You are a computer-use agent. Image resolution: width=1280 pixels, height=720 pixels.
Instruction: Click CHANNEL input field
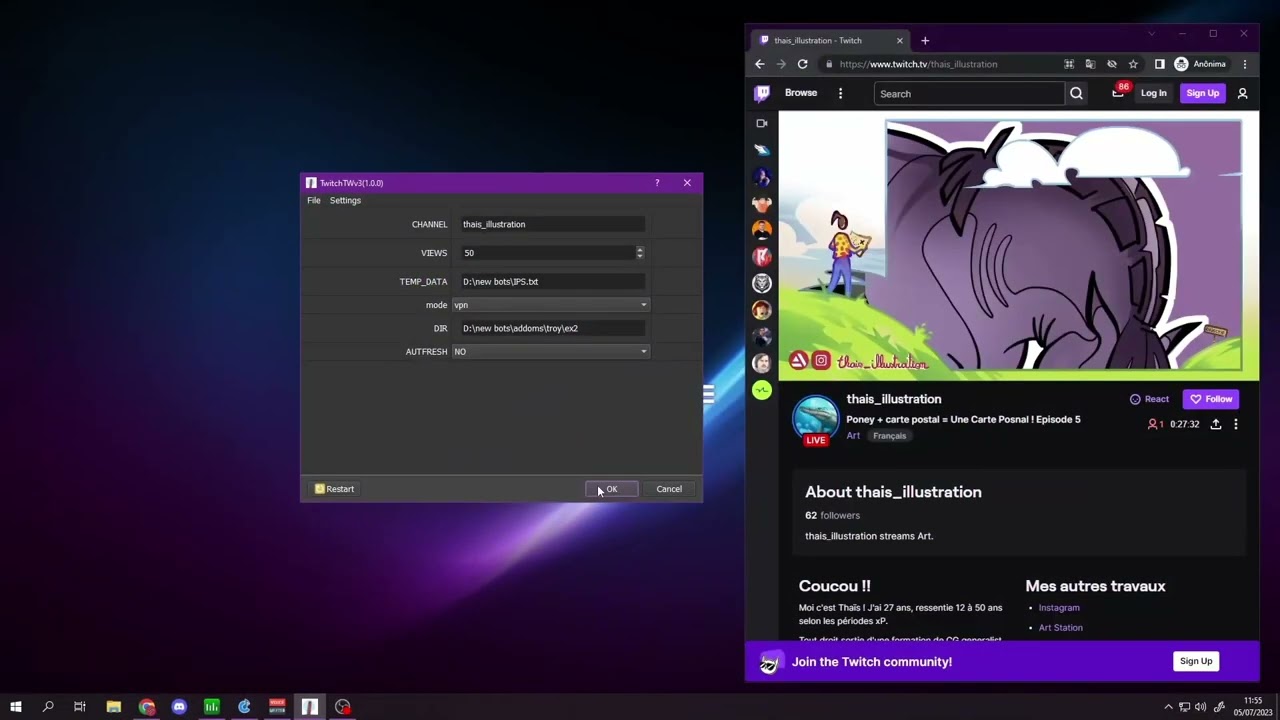[551, 224]
